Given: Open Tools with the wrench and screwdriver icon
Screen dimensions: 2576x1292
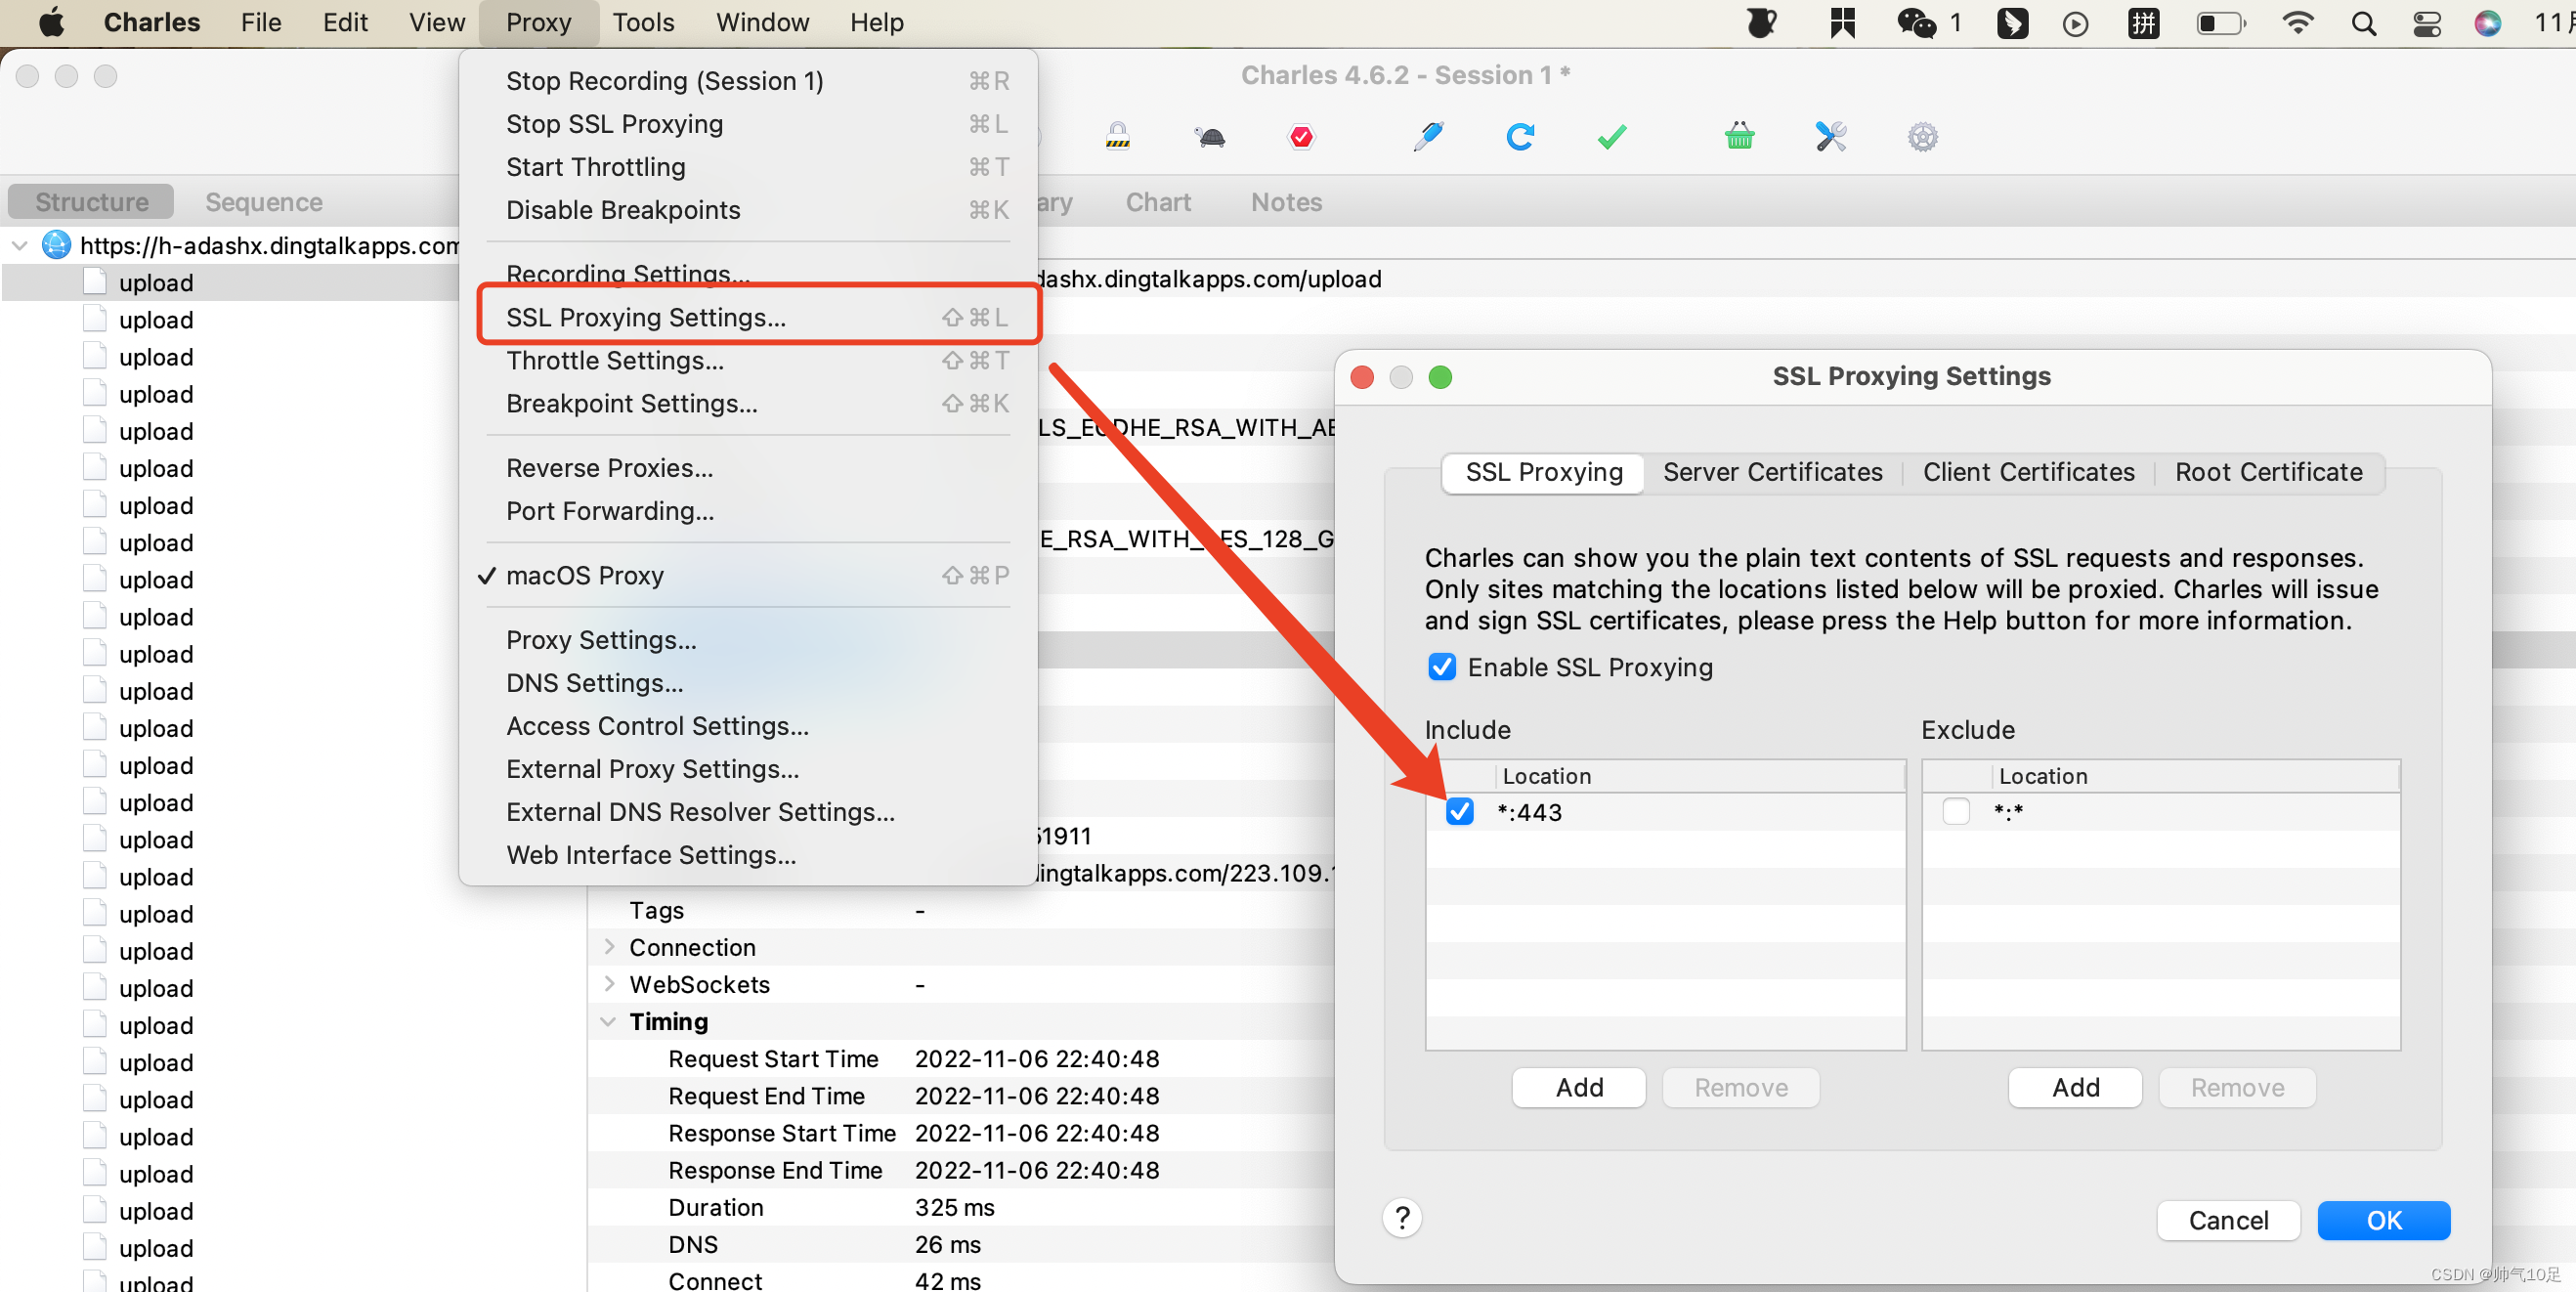Looking at the screenshot, I should 1830,136.
